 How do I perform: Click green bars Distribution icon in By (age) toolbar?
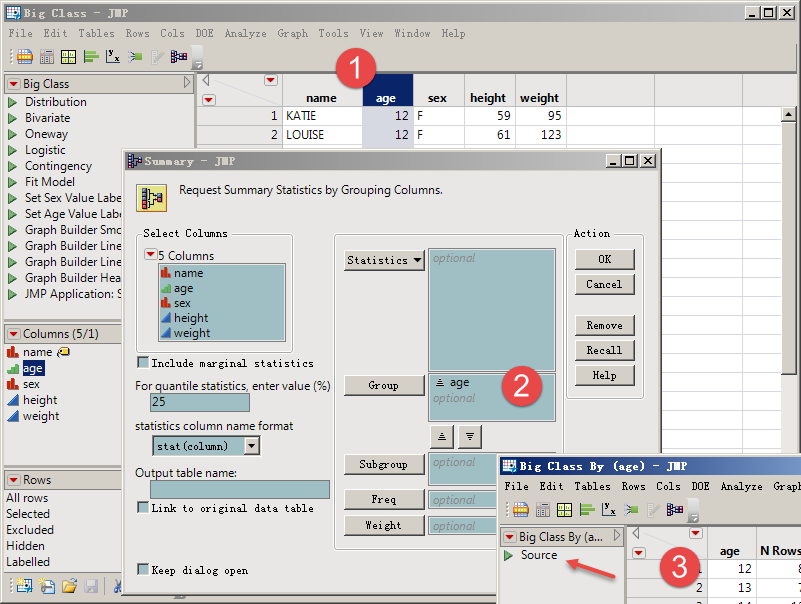coord(587,509)
